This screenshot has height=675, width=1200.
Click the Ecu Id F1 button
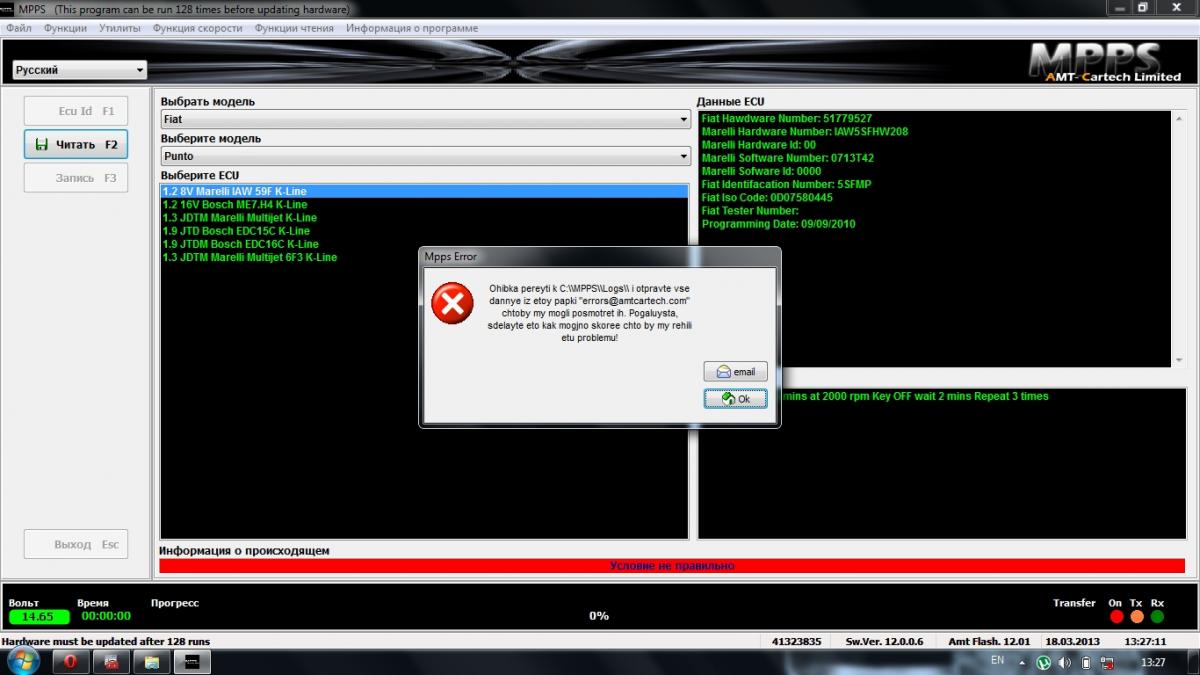click(76, 111)
